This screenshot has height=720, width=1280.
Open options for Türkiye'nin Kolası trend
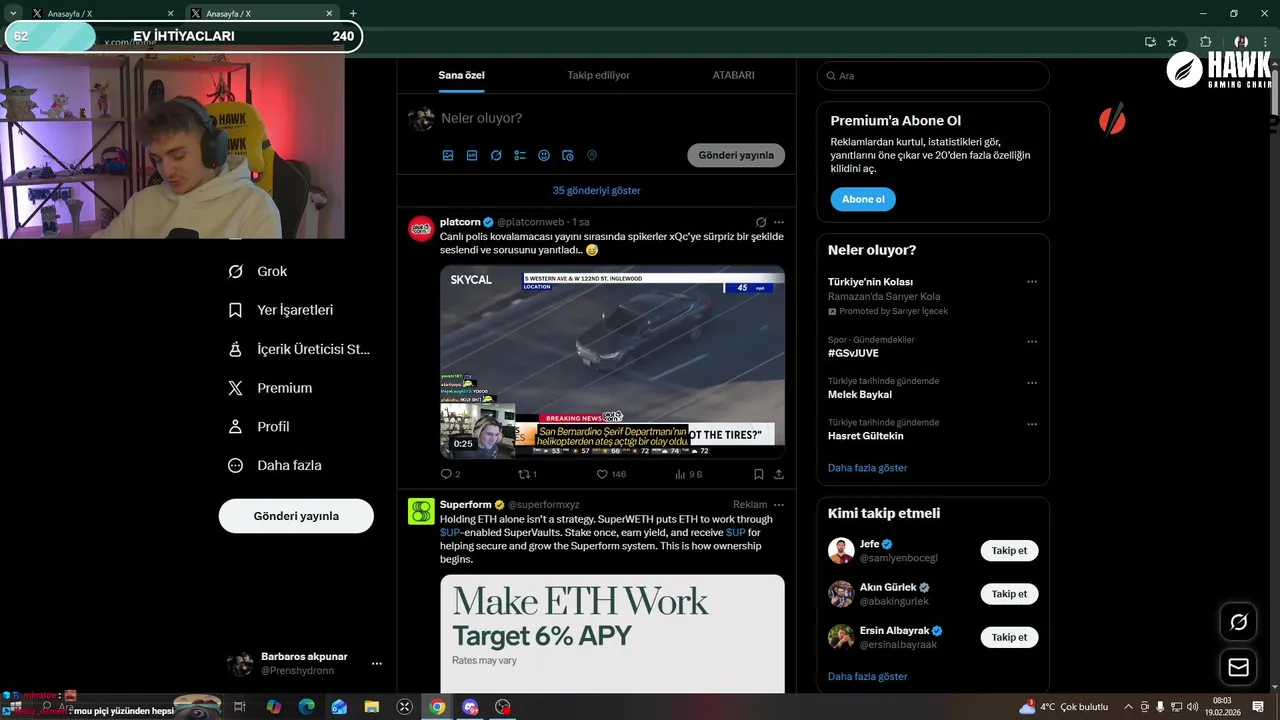tap(1032, 282)
